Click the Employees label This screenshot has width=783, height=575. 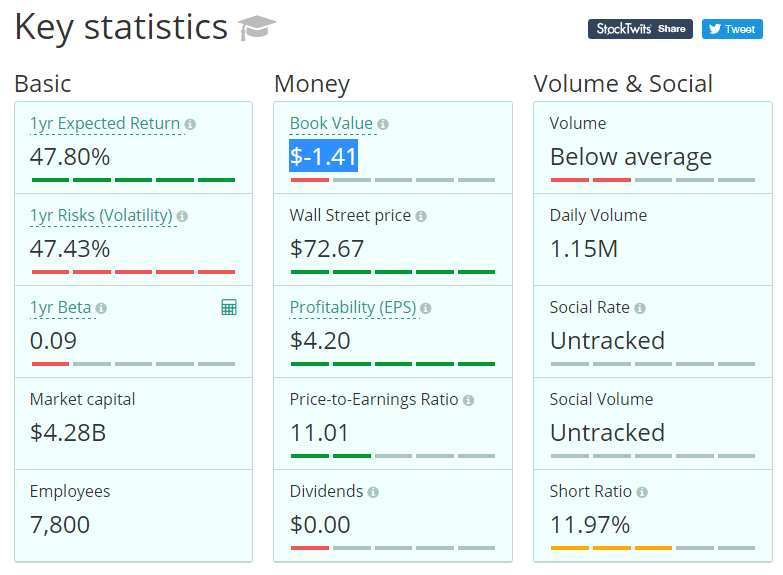[x=70, y=492]
